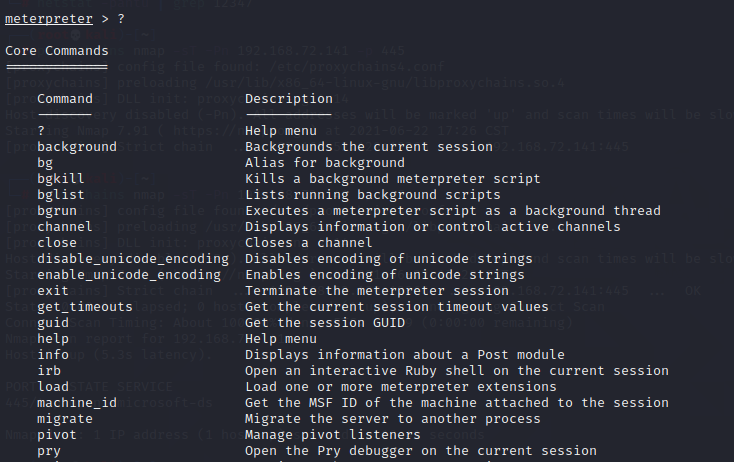The width and height of the screenshot is (734, 462).
Task: Click the bgrun command name
Action: 57,211
